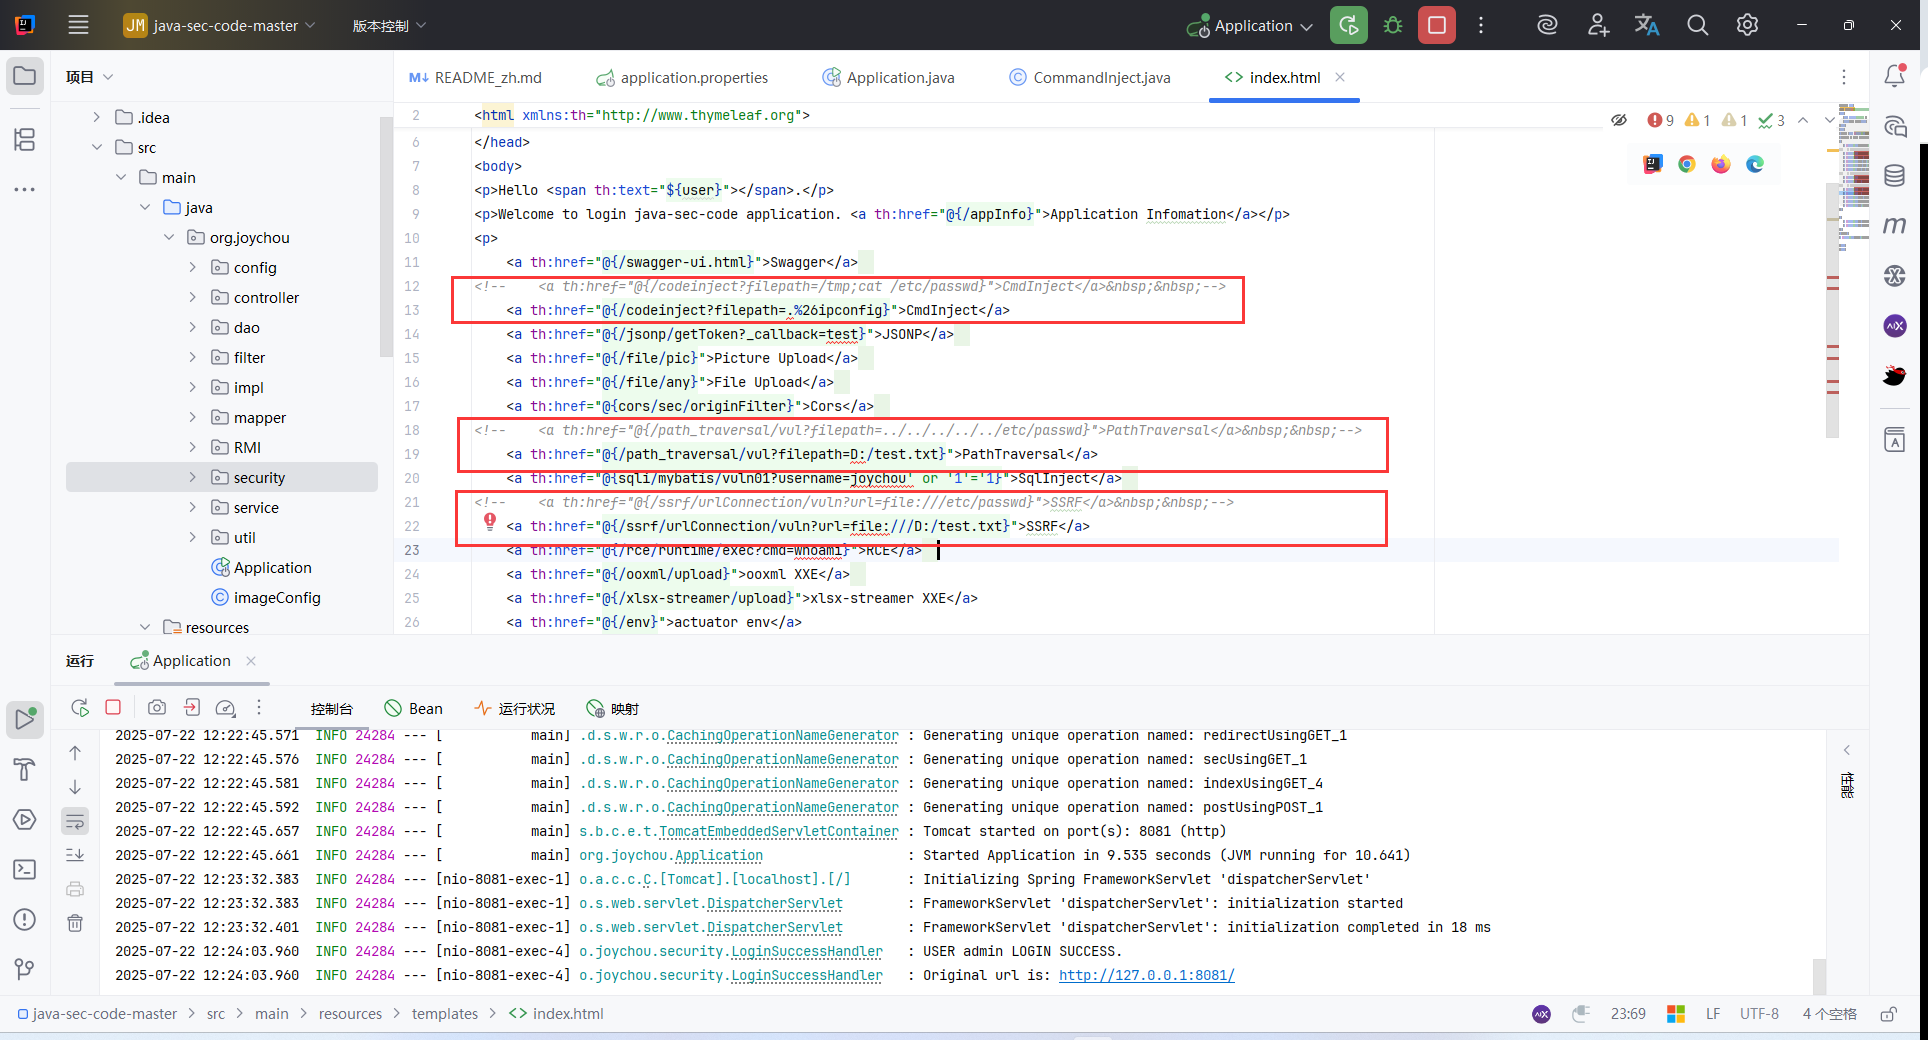
Task: Click the console vertical scrollbar
Action: [1819, 975]
